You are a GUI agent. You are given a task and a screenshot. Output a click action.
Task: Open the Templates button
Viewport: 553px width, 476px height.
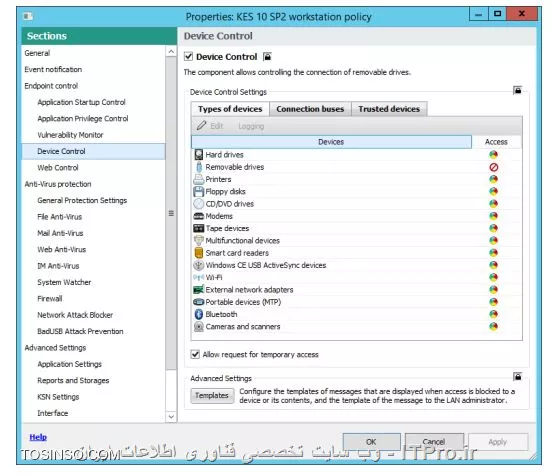tap(212, 396)
